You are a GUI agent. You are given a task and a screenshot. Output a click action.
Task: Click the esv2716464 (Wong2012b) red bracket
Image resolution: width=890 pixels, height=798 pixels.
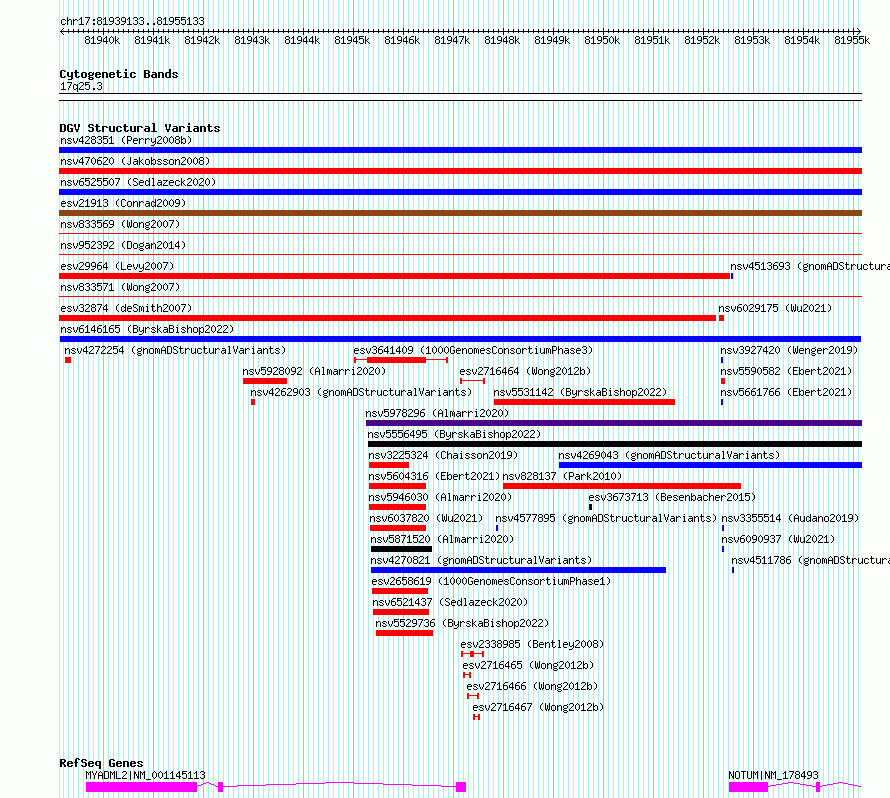[472, 381]
